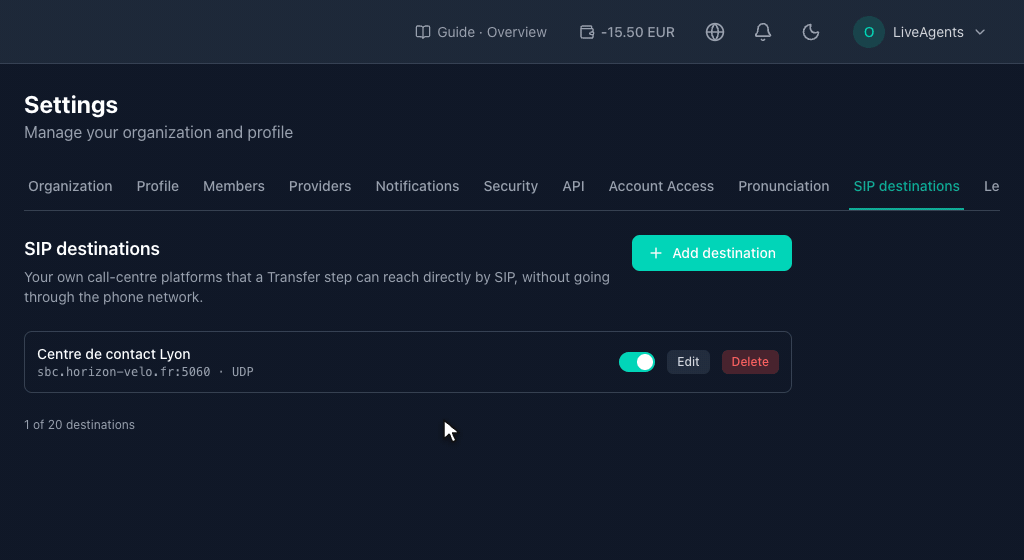Image resolution: width=1024 pixels, height=560 pixels.
Task: Select the Security tab
Action: [511, 187]
